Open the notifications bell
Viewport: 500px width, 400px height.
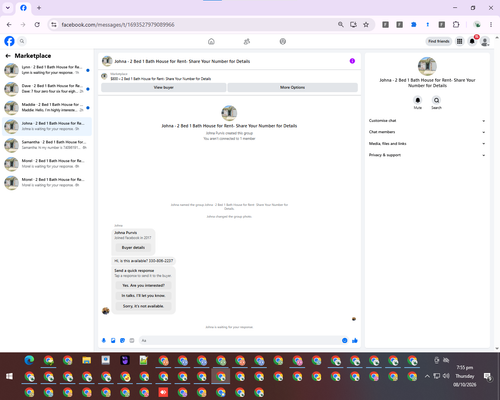pyautogui.click(x=472, y=41)
